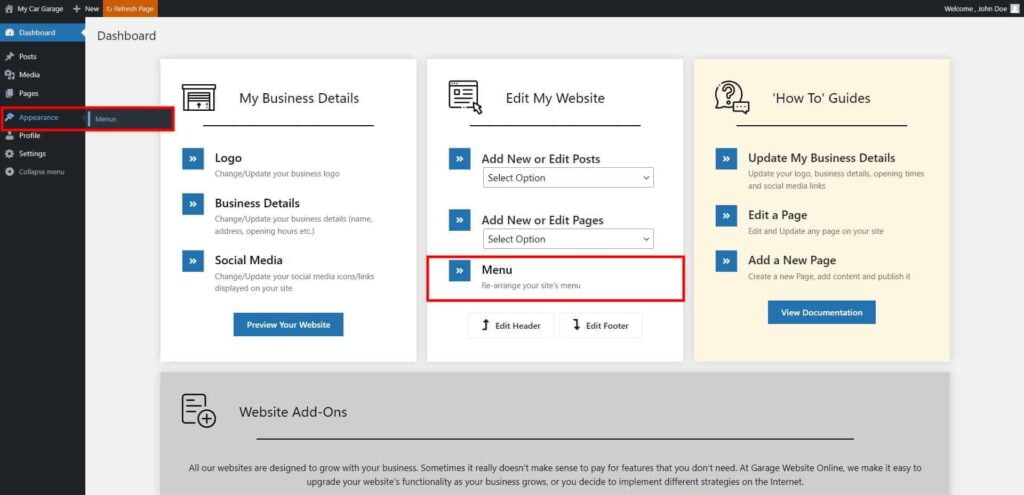Click the blue arrow beside Edit a Page
Viewport: 1024px width, 495px height.
coord(726,216)
